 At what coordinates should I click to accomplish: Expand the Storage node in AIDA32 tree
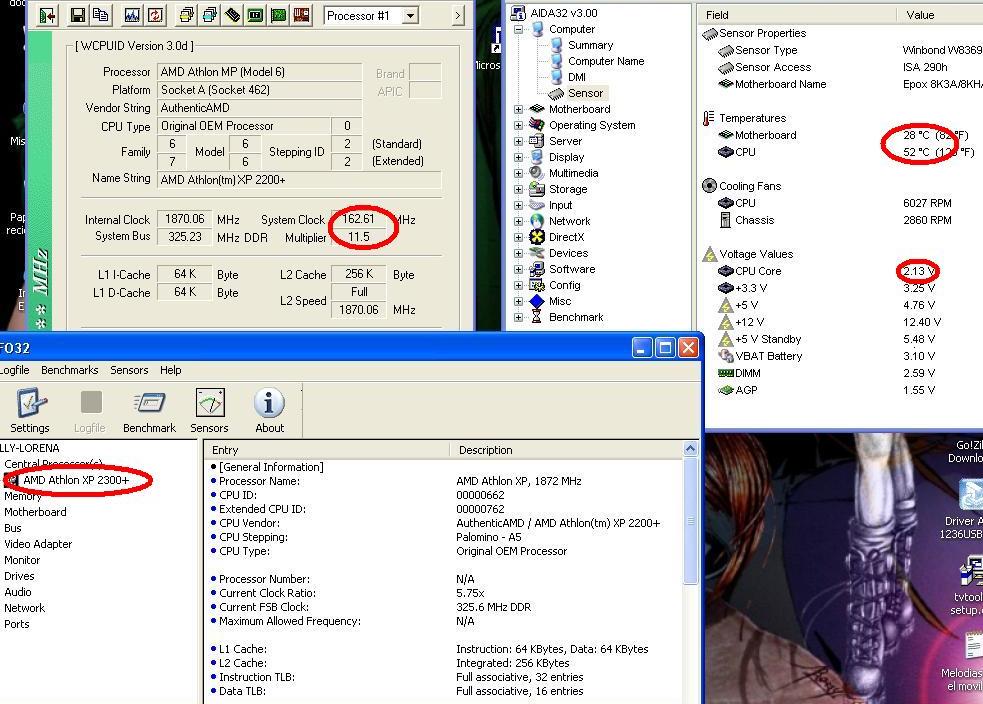click(x=519, y=189)
